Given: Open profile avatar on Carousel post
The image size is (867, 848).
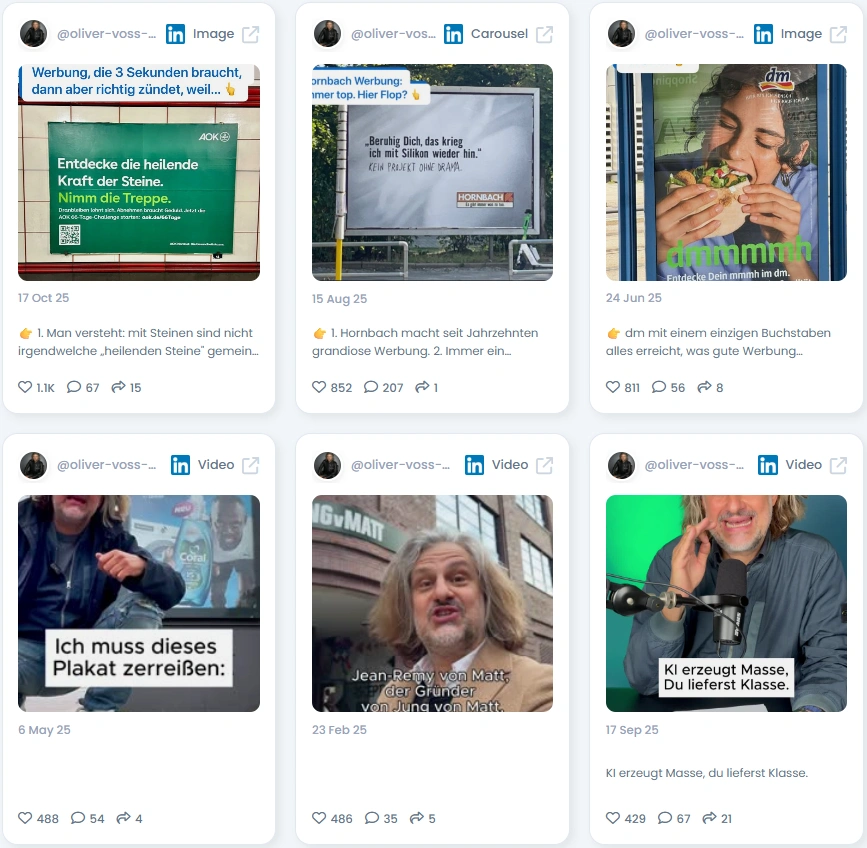Looking at the screenshot, I should pyautogui.click(x=327, y=34).
